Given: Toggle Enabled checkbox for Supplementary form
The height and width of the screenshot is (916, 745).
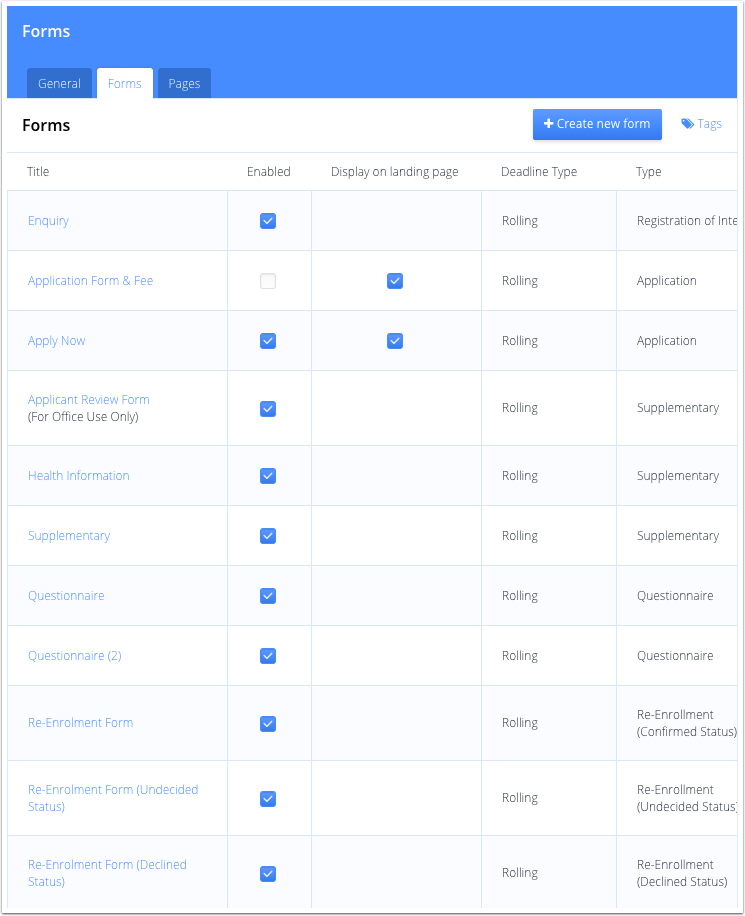Looking at the screenshot, I should 268,536.
